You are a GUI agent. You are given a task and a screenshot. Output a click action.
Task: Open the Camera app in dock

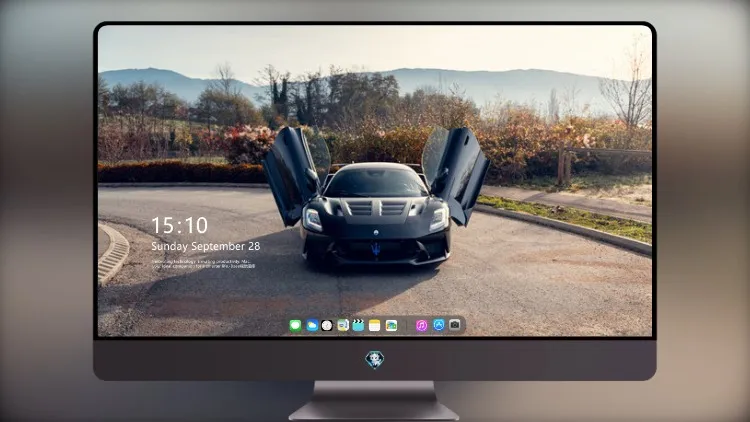pyautogui.click(x=455, y=325)
